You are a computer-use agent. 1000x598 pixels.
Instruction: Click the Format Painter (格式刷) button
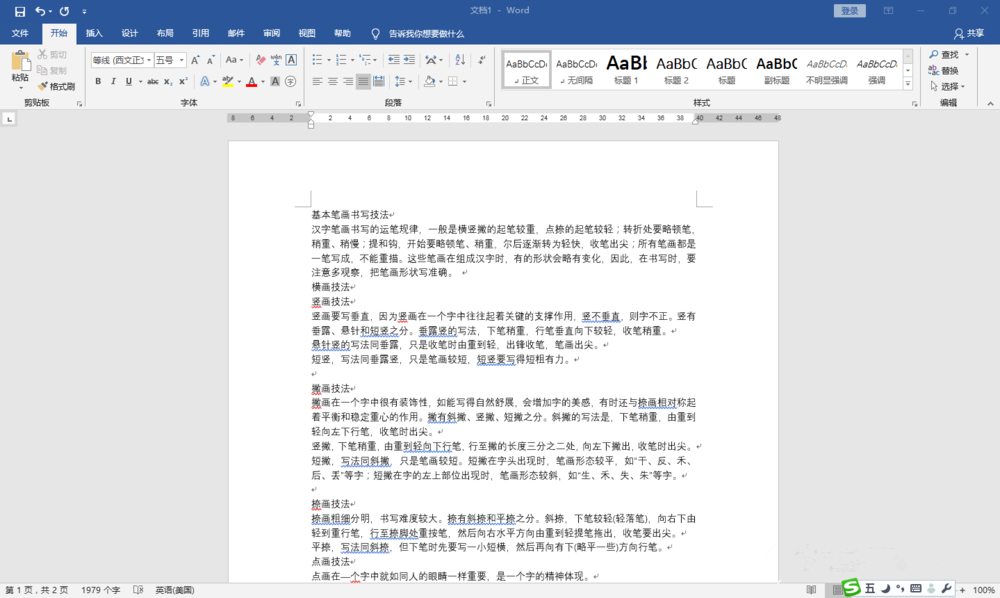pyautogui.click(x=56, y=87)
